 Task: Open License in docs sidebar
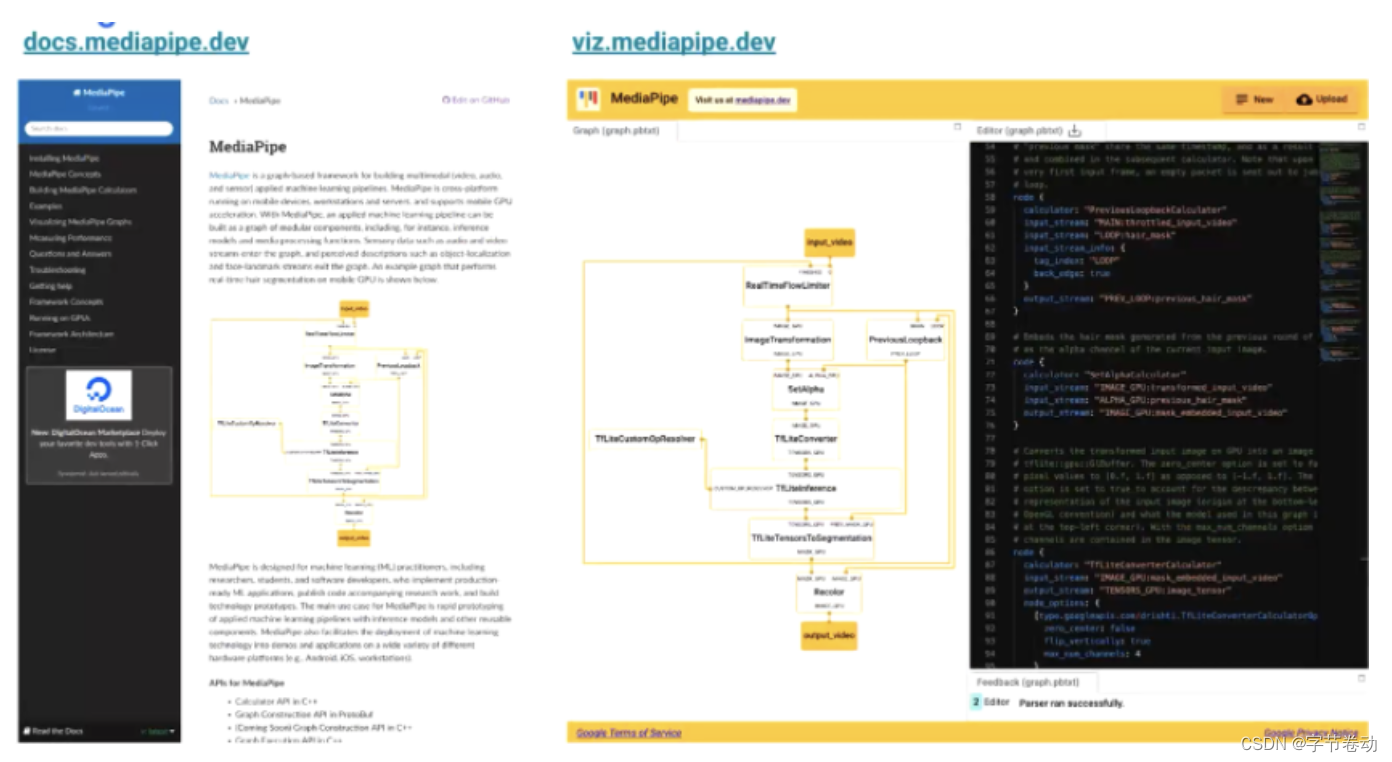42,350
